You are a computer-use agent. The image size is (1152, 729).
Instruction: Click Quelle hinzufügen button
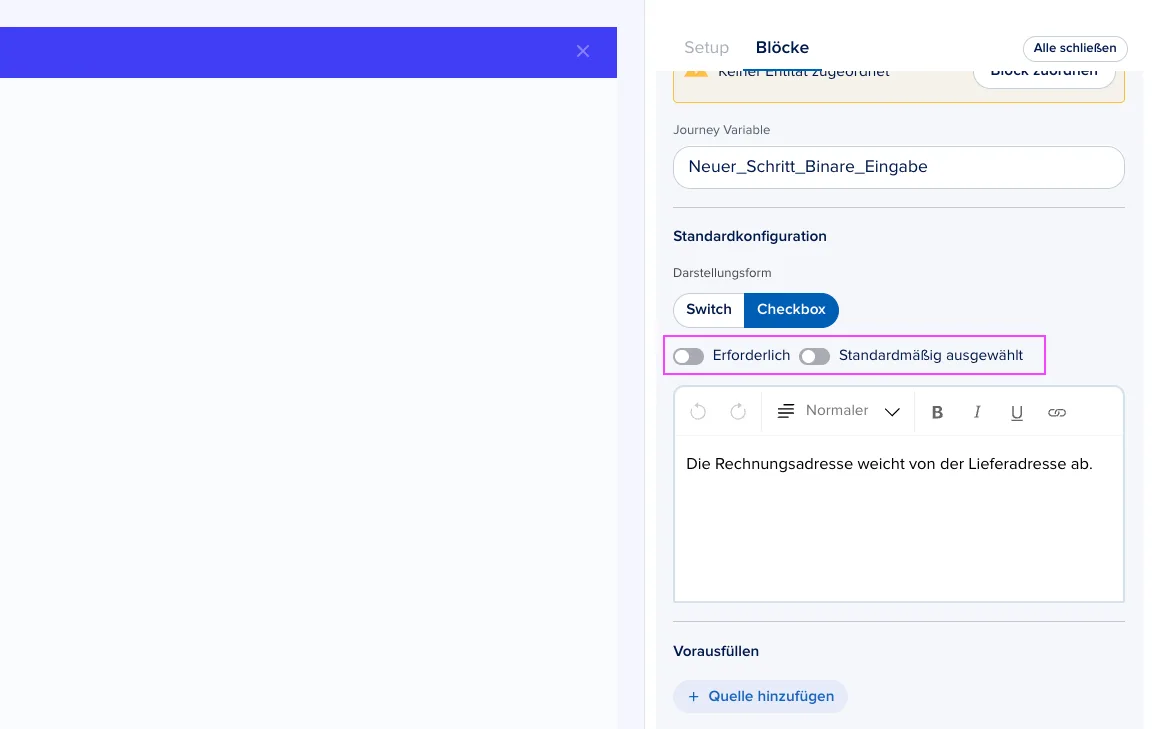pos(760,696)
